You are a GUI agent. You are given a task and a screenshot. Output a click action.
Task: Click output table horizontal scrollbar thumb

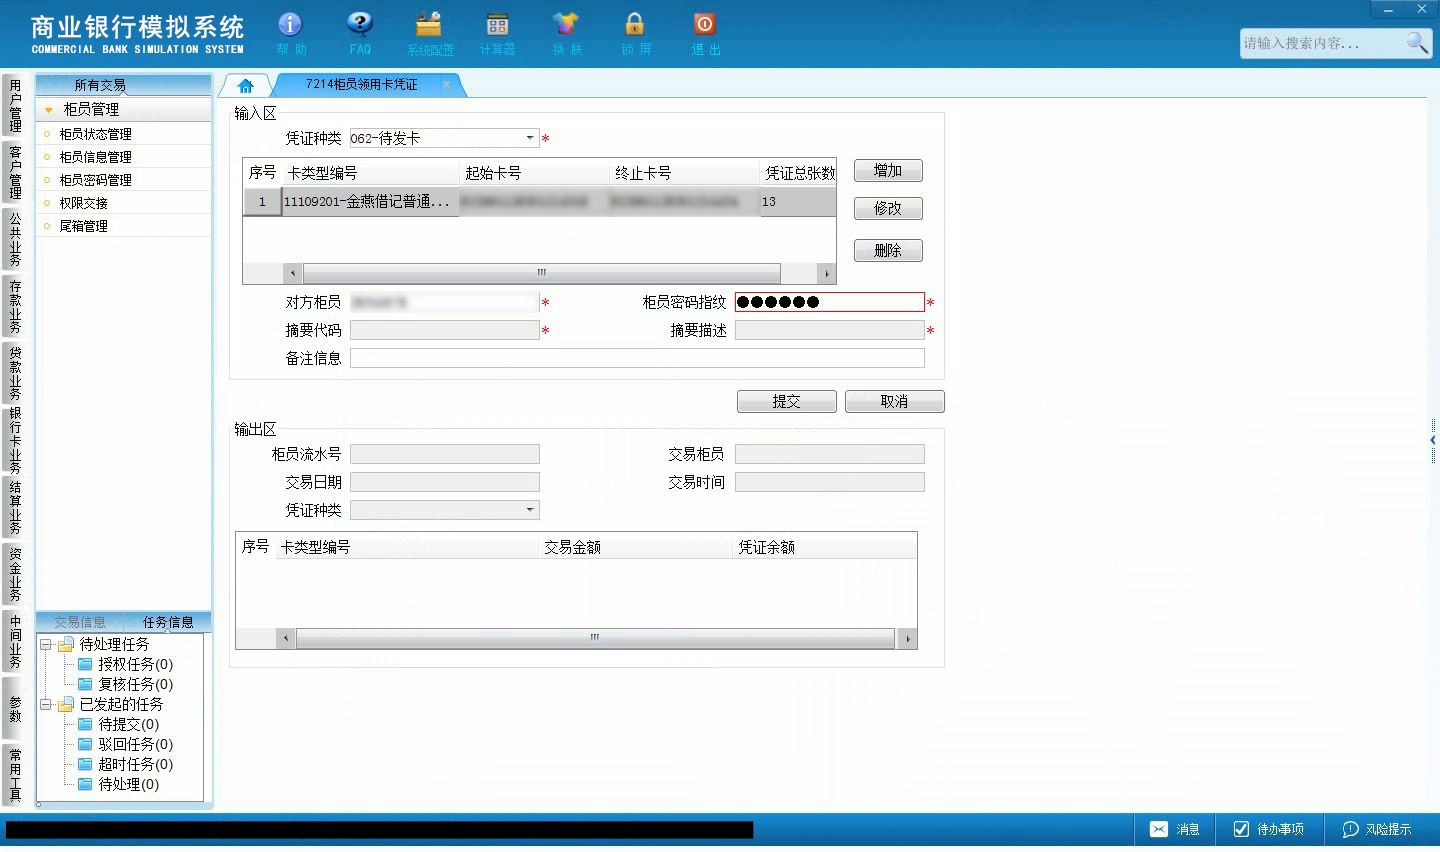tap(595, 638)
